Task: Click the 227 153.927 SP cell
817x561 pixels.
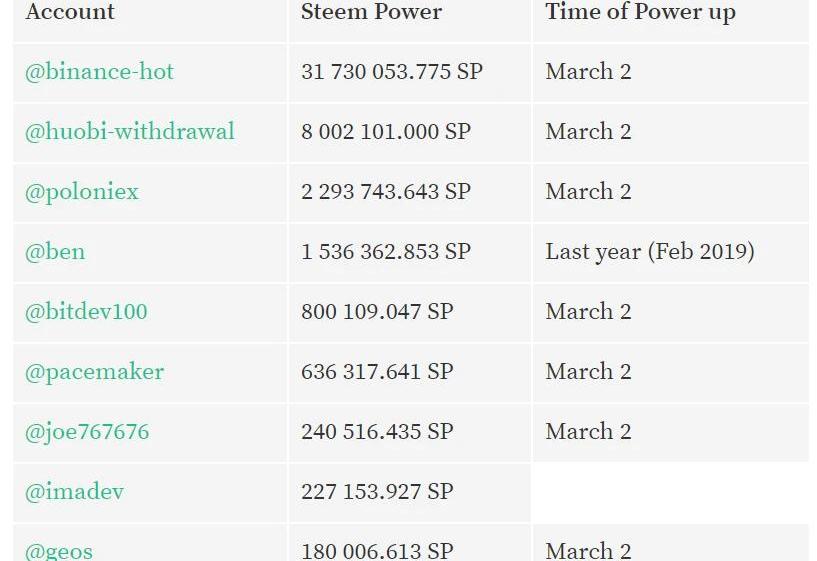Action: pyautogui.click(x=376, y=492)
